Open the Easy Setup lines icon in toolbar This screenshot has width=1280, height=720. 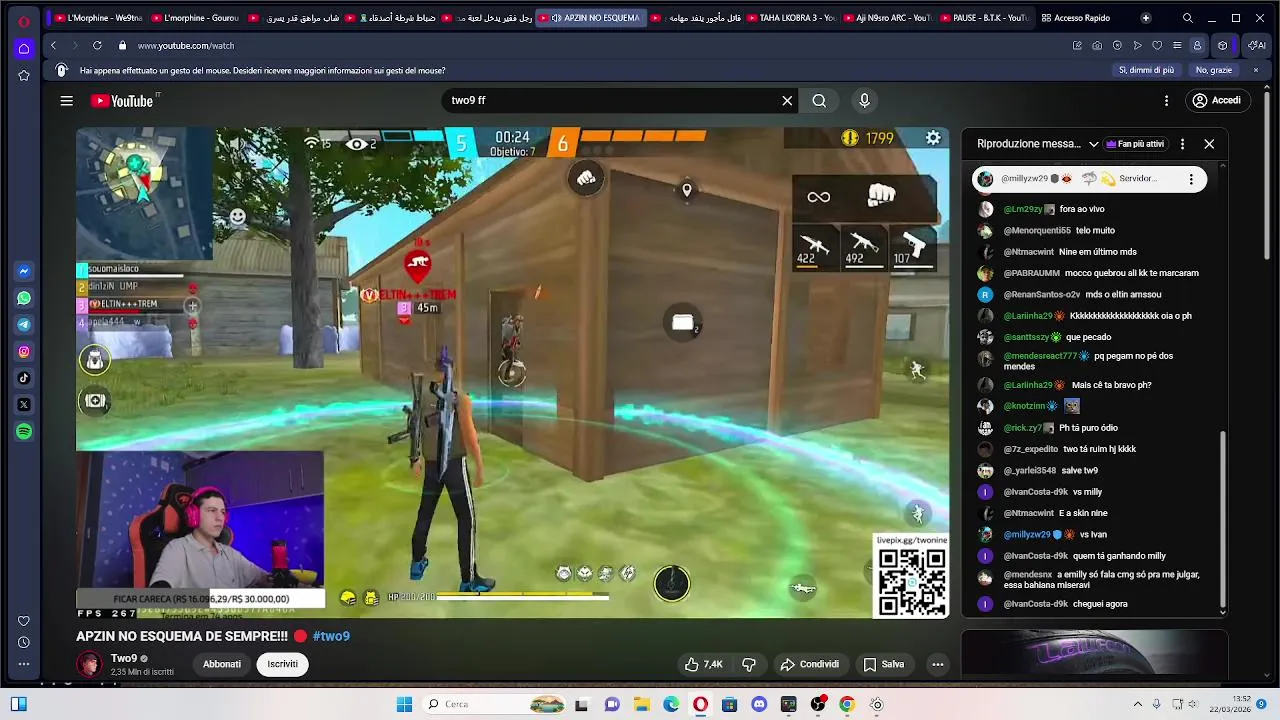(1177, 45)
